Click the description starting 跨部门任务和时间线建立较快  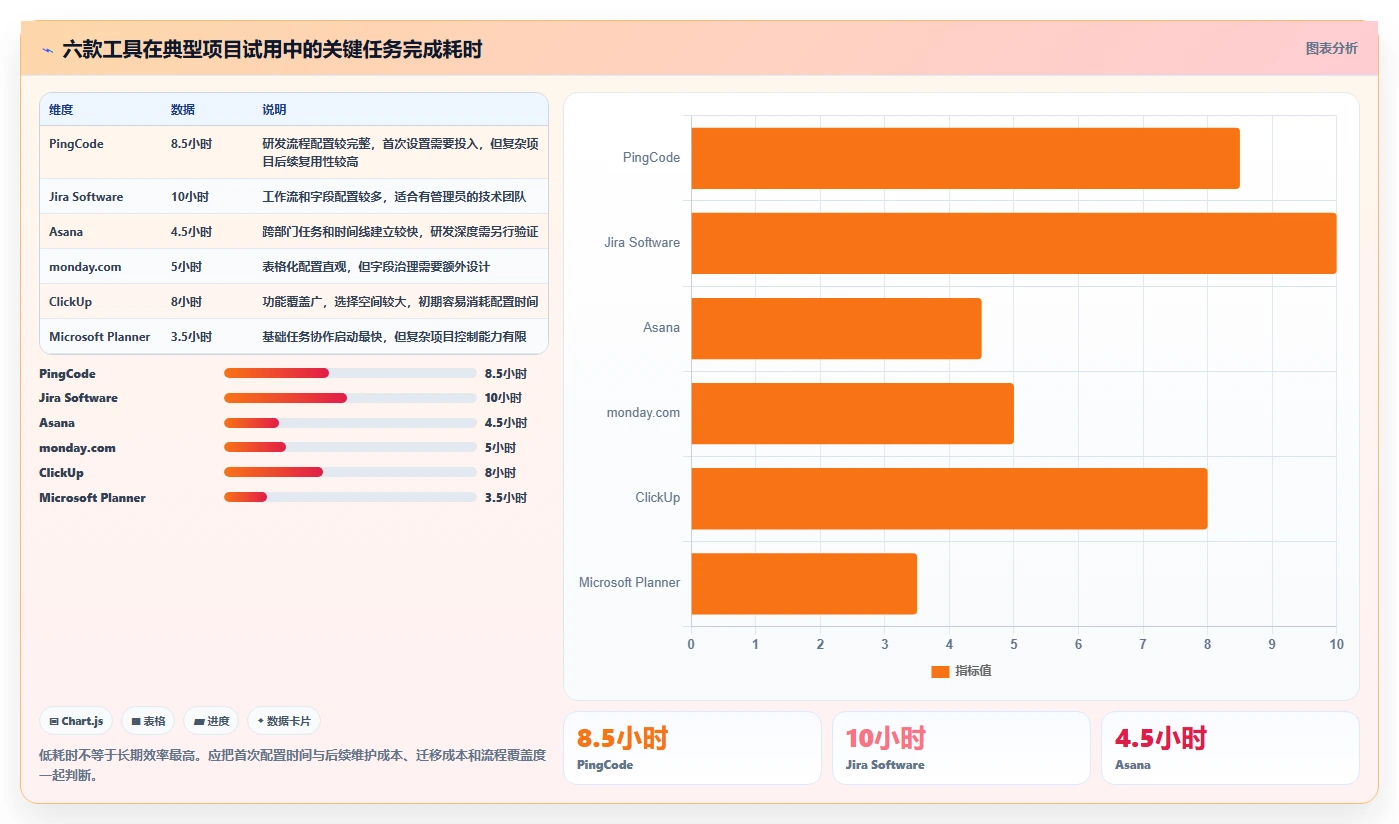click(400, 232)
